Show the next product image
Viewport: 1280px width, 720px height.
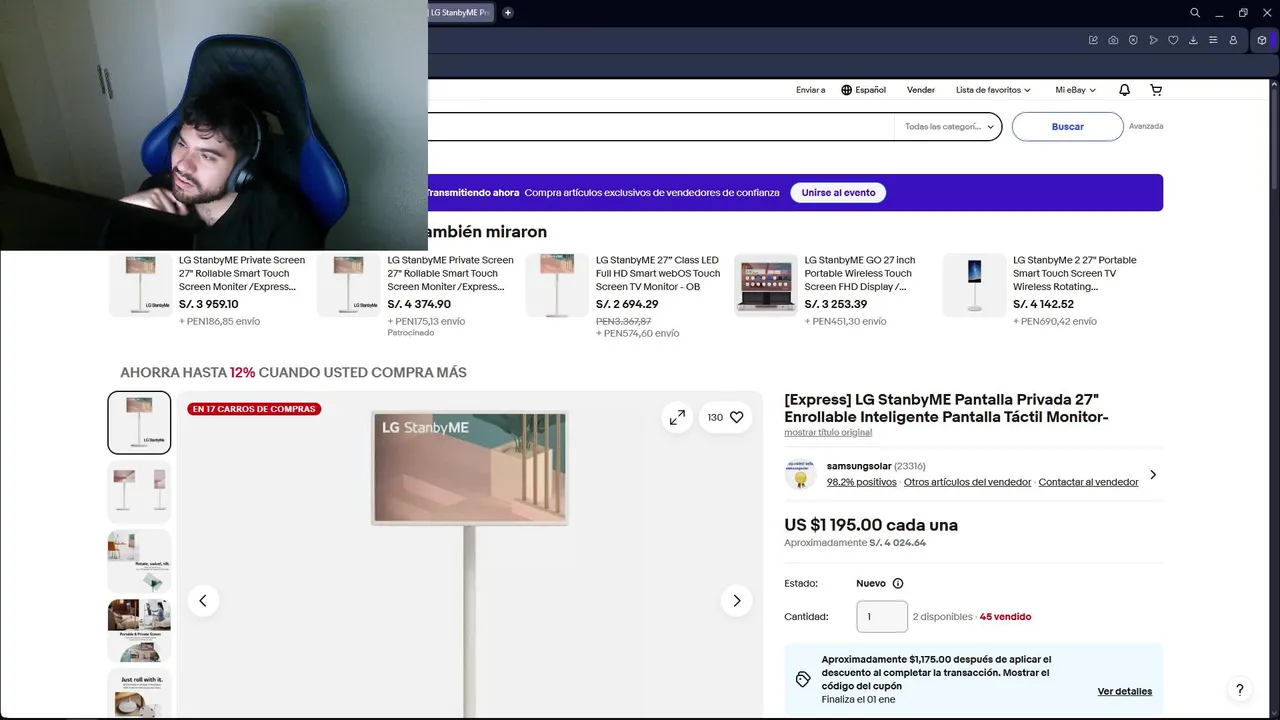(x=737, y=601)
